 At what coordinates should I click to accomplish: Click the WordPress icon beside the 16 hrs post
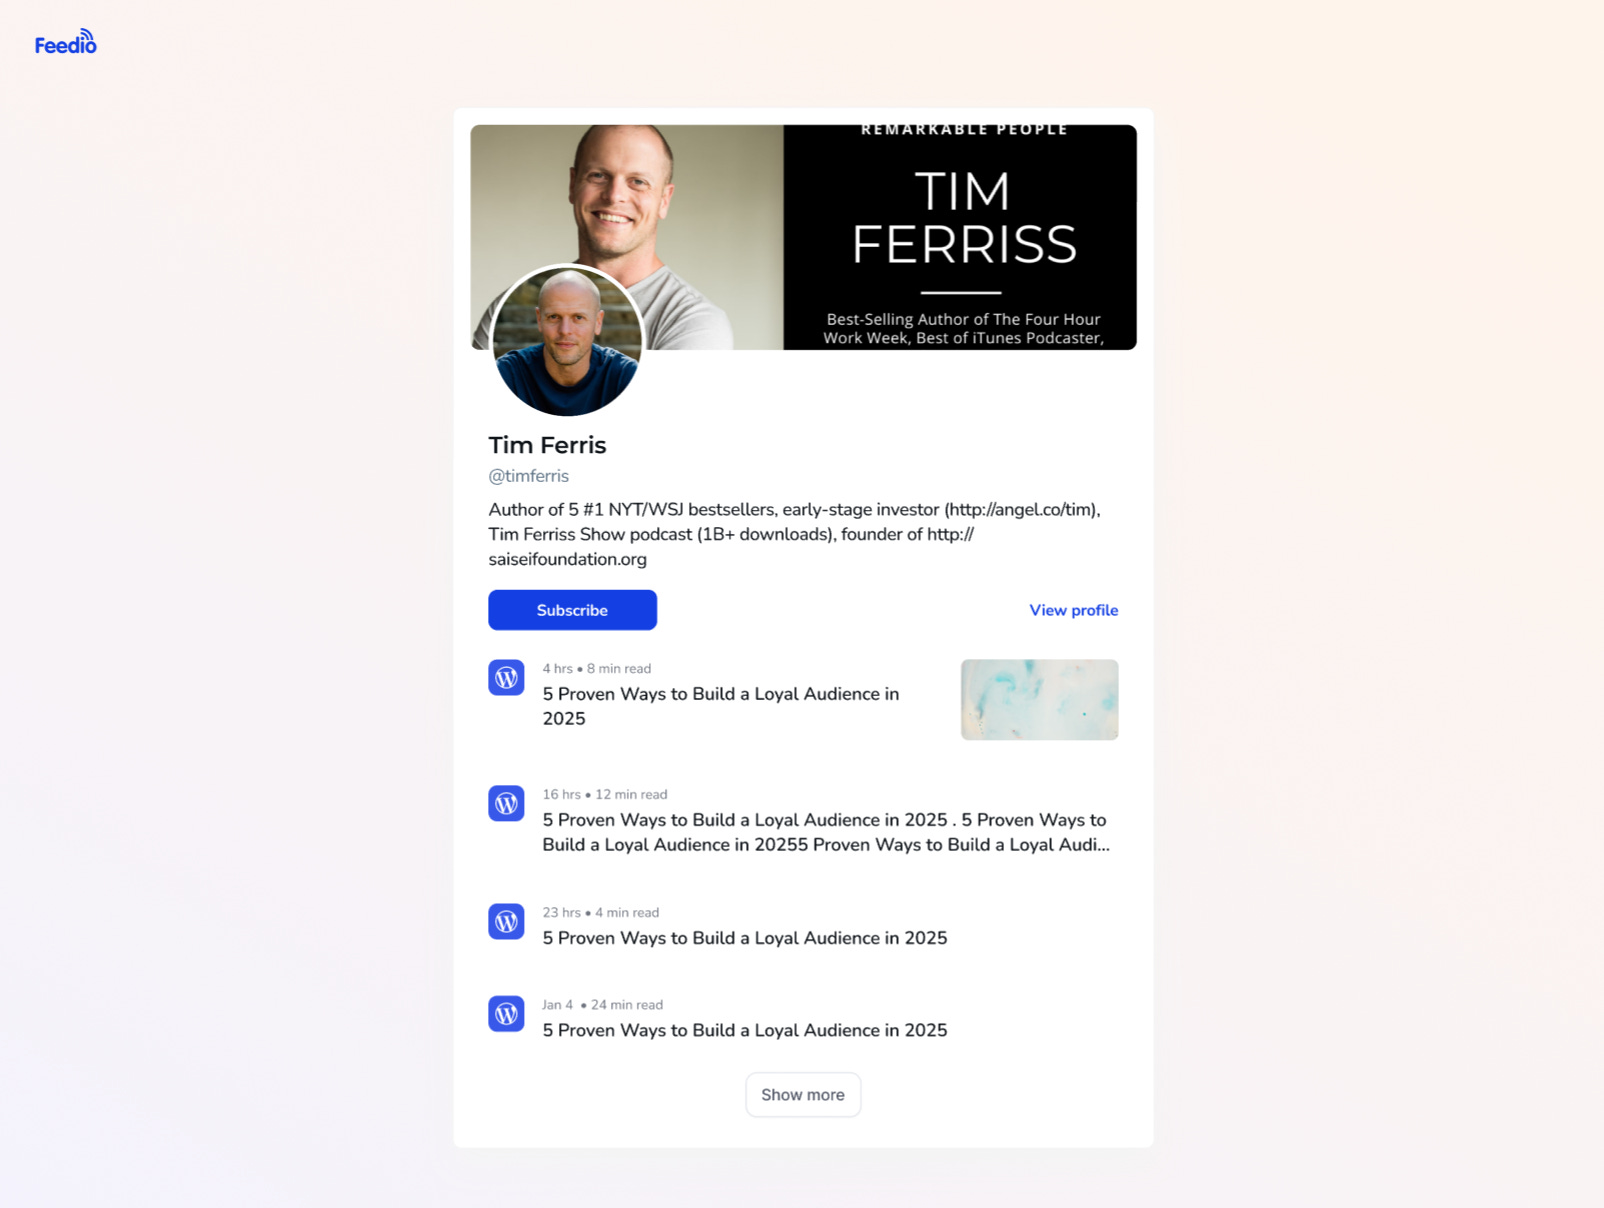tap(506, 803)
